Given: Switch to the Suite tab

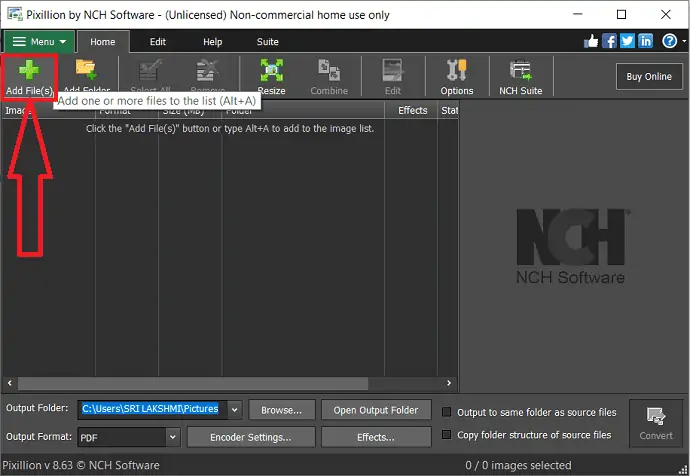Looking at the screenshot, I should tap(268, 42).
